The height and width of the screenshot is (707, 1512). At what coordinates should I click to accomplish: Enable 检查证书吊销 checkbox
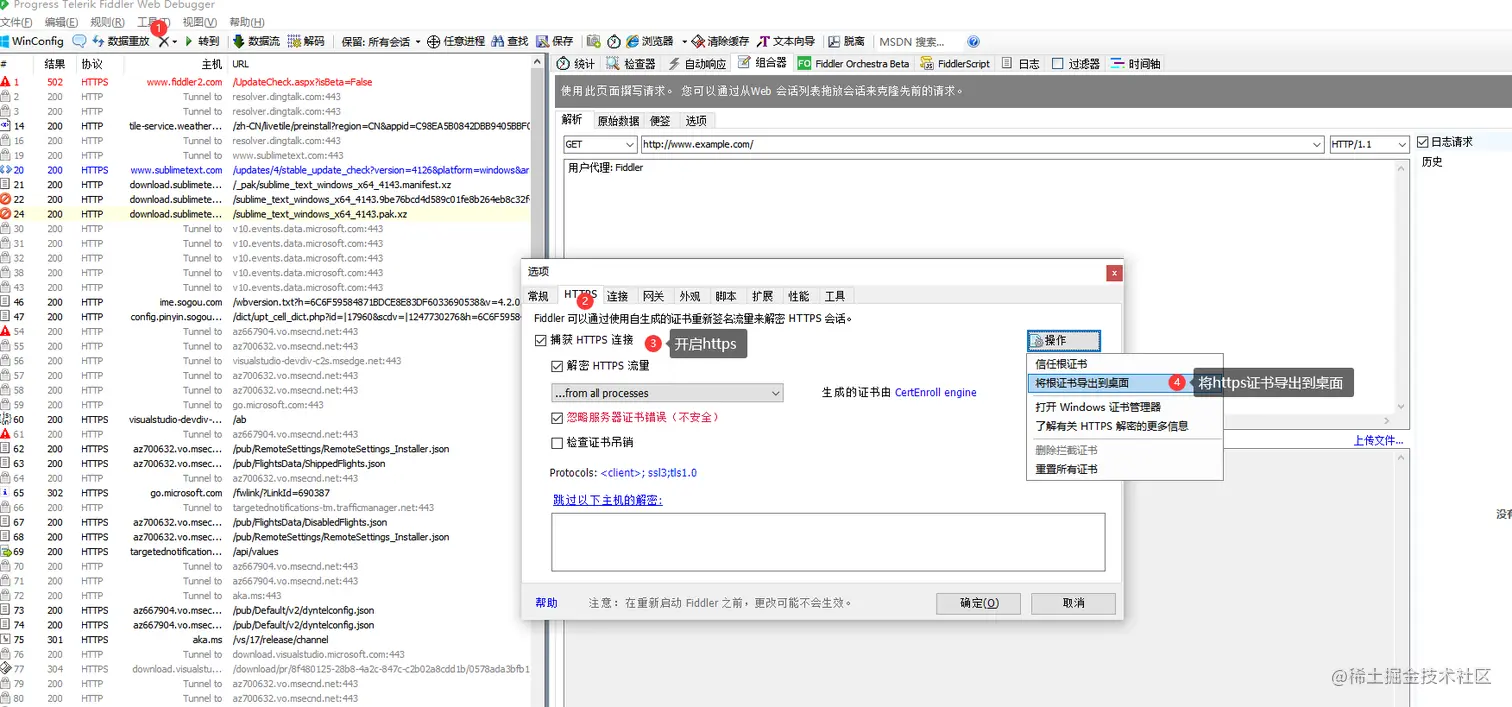[x=558, y=443]
